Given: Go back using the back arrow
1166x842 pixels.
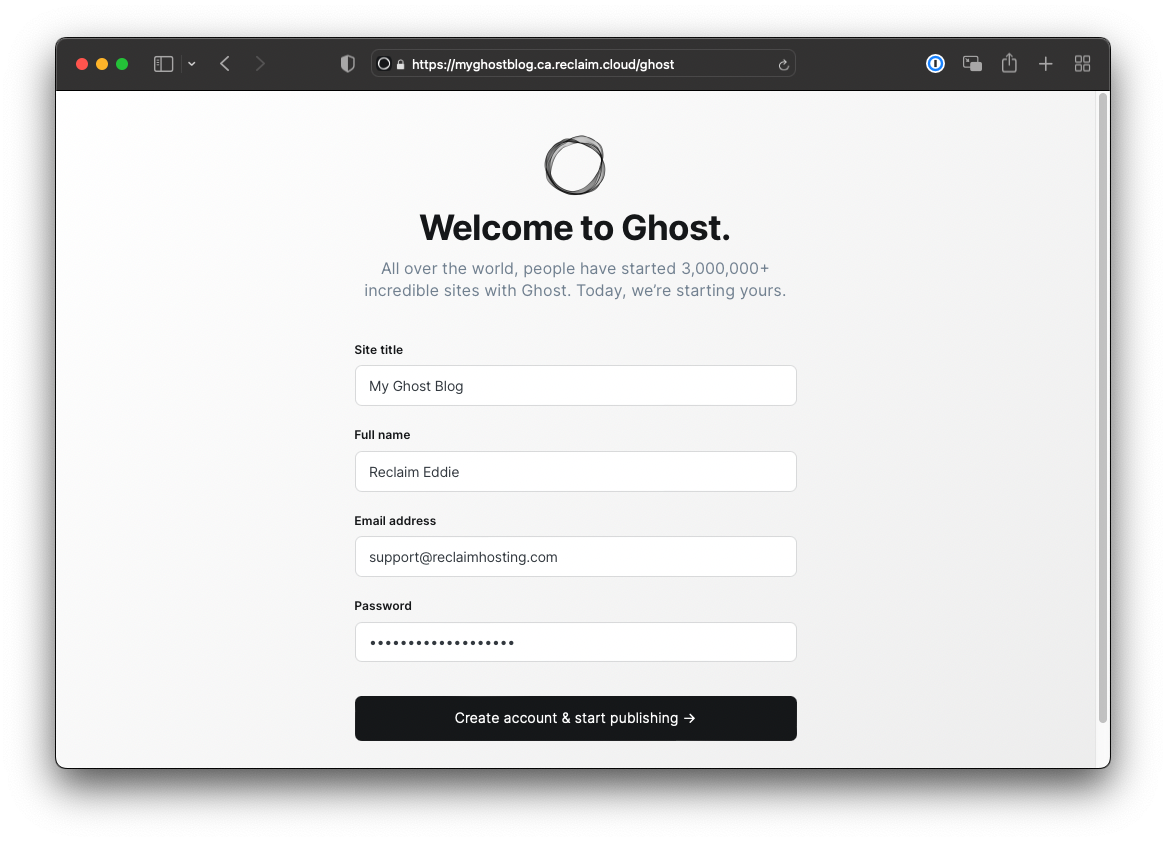Looking at the screenshot, I should pyautogui.click(x=225, y=64).
